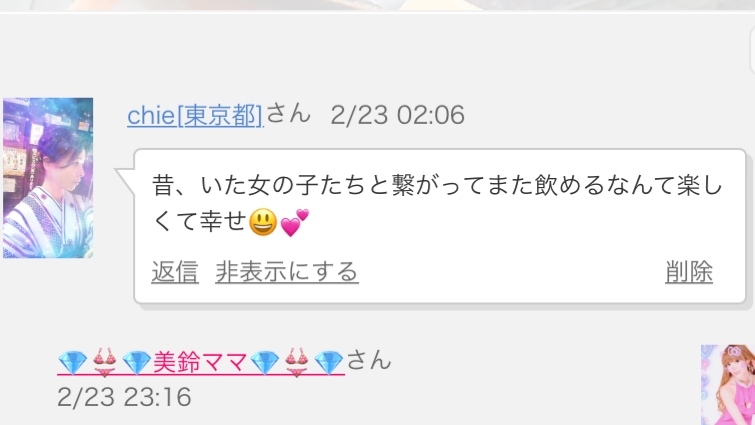Click 削除 to delete chie's comment
Screen dimensions: 755x425
(689, 272)
